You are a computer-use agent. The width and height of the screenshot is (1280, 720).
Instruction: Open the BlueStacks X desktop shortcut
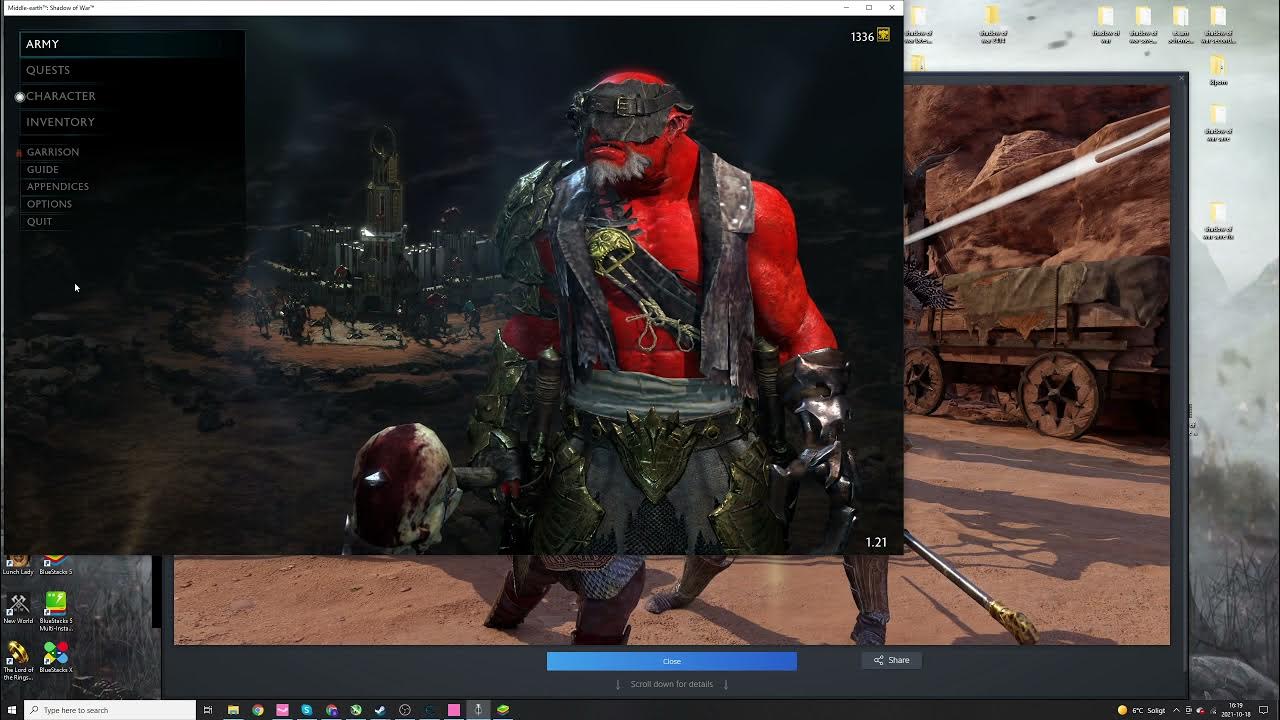click(56, 656)
